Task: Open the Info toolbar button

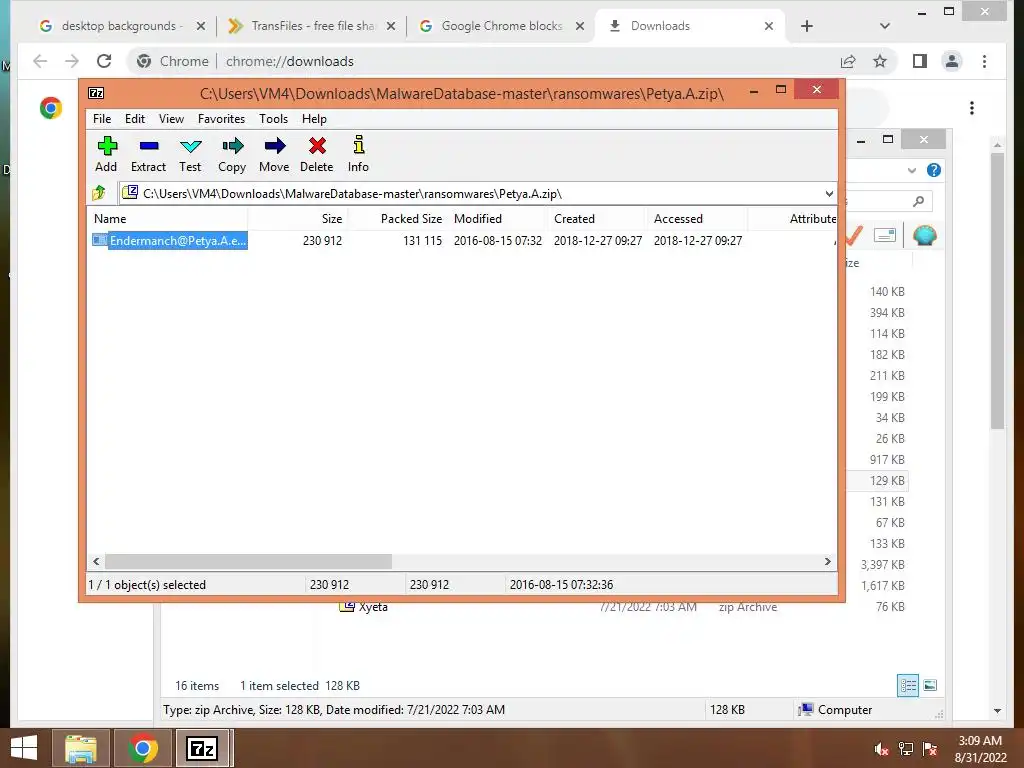Action: 358,154
